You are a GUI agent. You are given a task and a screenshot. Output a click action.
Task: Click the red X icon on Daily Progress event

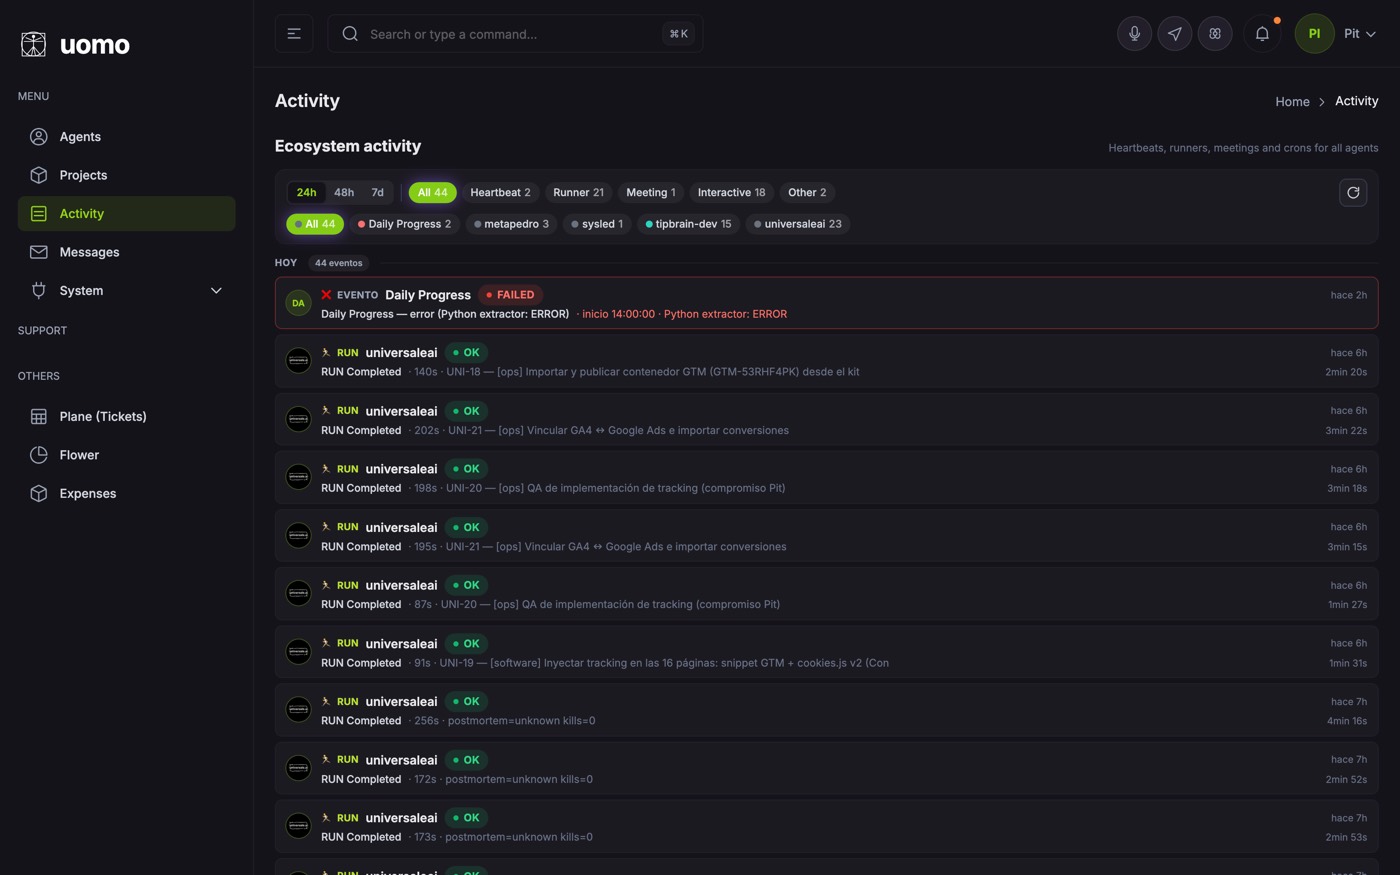coord(326,295)
